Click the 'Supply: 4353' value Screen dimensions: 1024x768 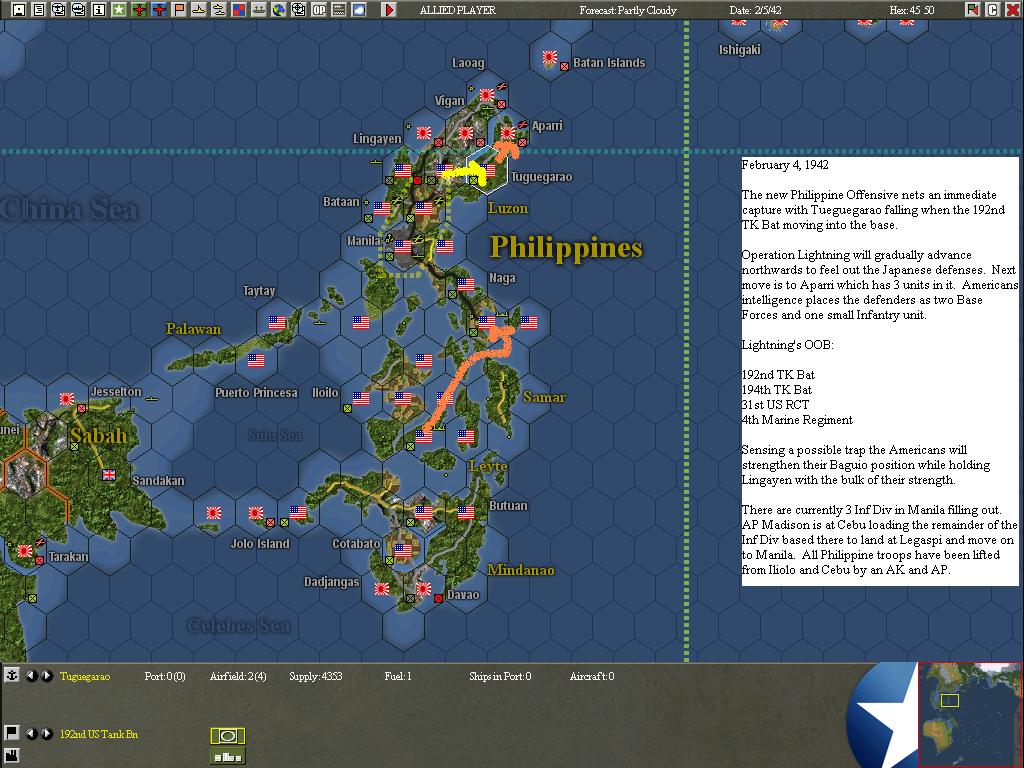[315, 676]
